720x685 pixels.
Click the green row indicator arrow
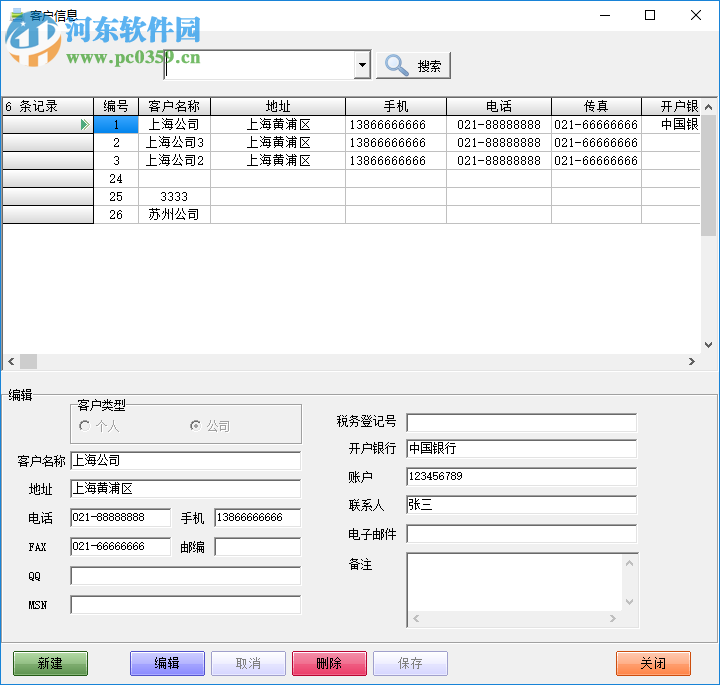84,124
